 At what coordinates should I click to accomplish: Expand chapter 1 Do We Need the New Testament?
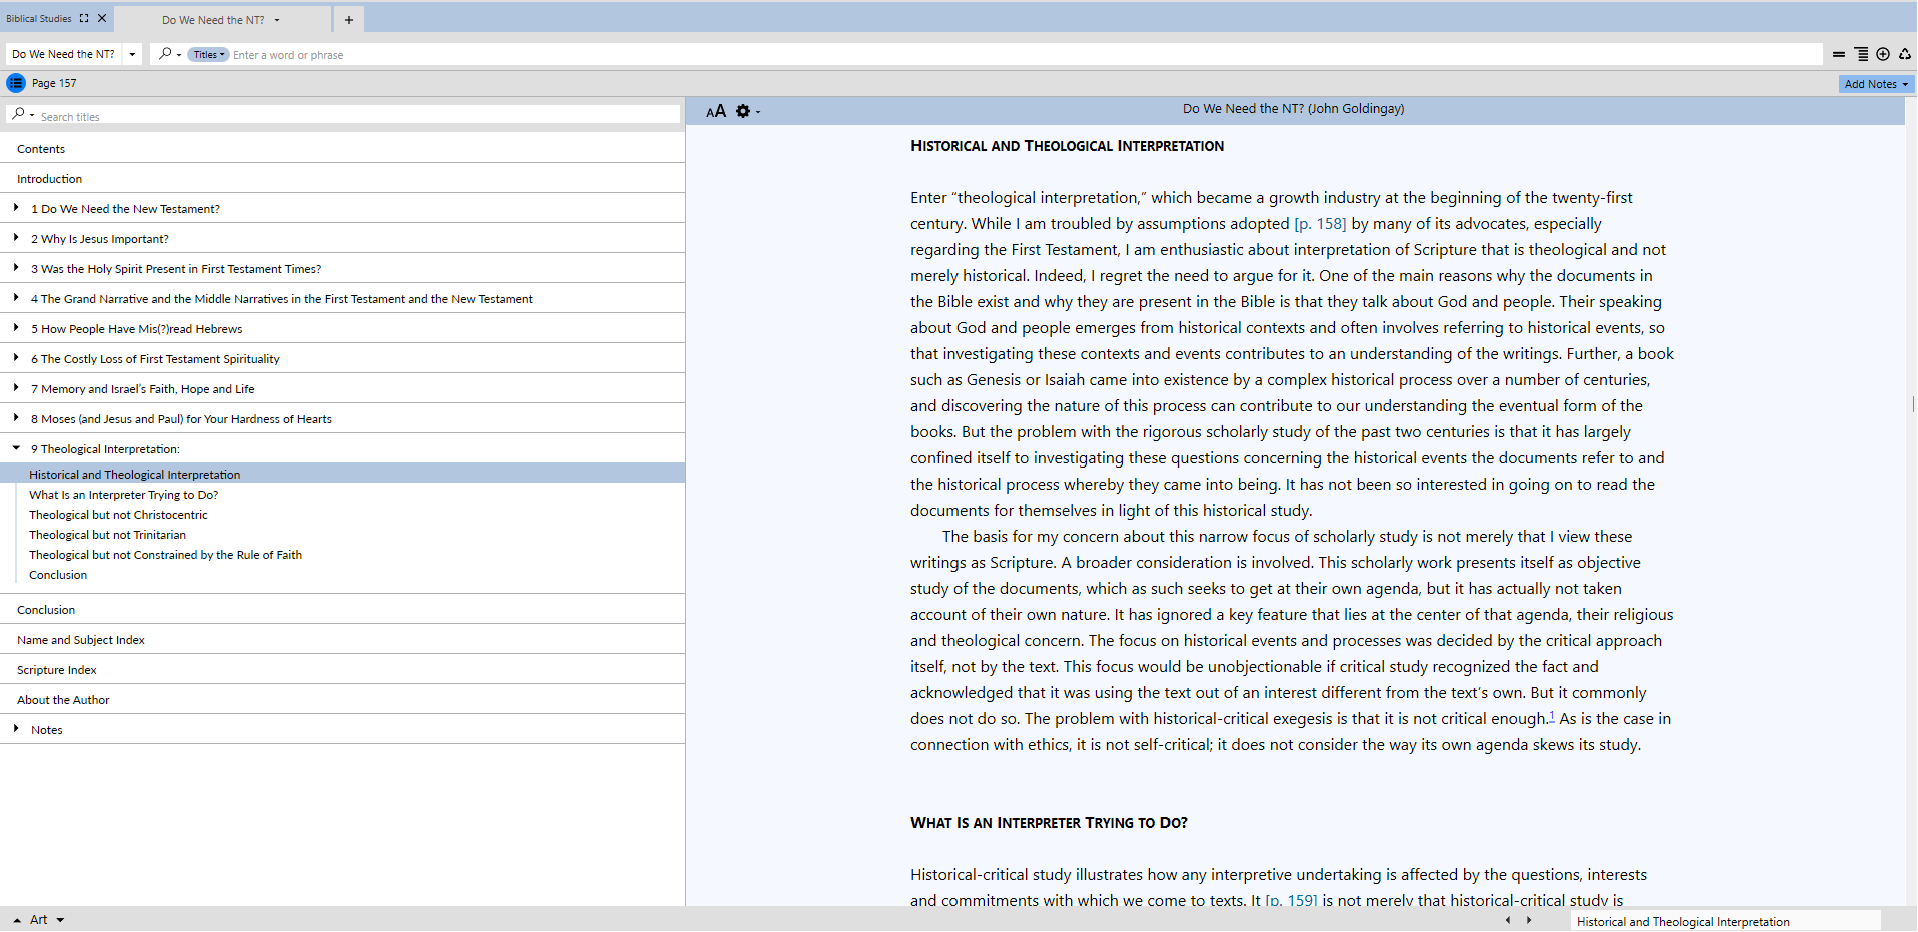tap(16, 208)
